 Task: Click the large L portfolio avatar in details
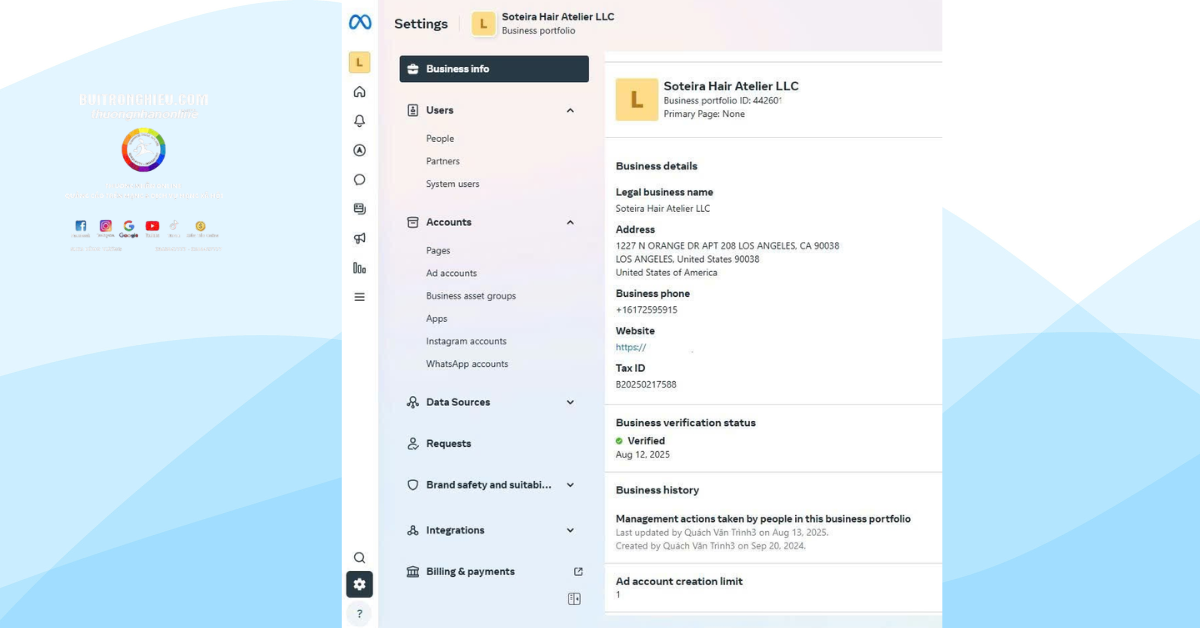click(637, 100)
